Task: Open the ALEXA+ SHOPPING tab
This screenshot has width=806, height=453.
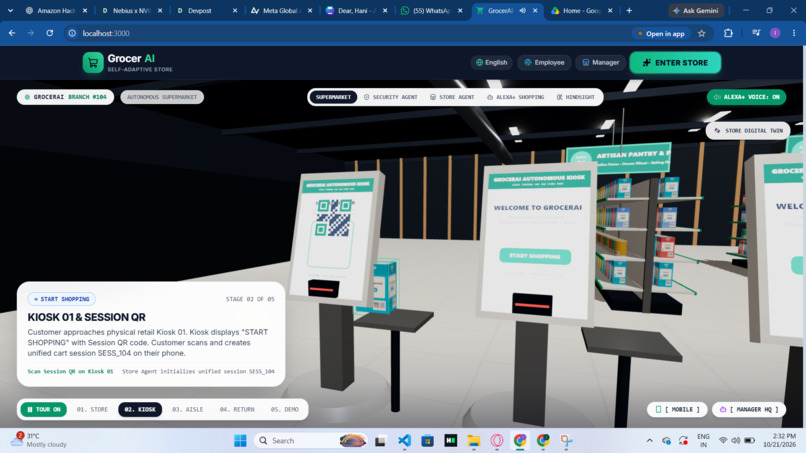Action: (x=515, y=97)
